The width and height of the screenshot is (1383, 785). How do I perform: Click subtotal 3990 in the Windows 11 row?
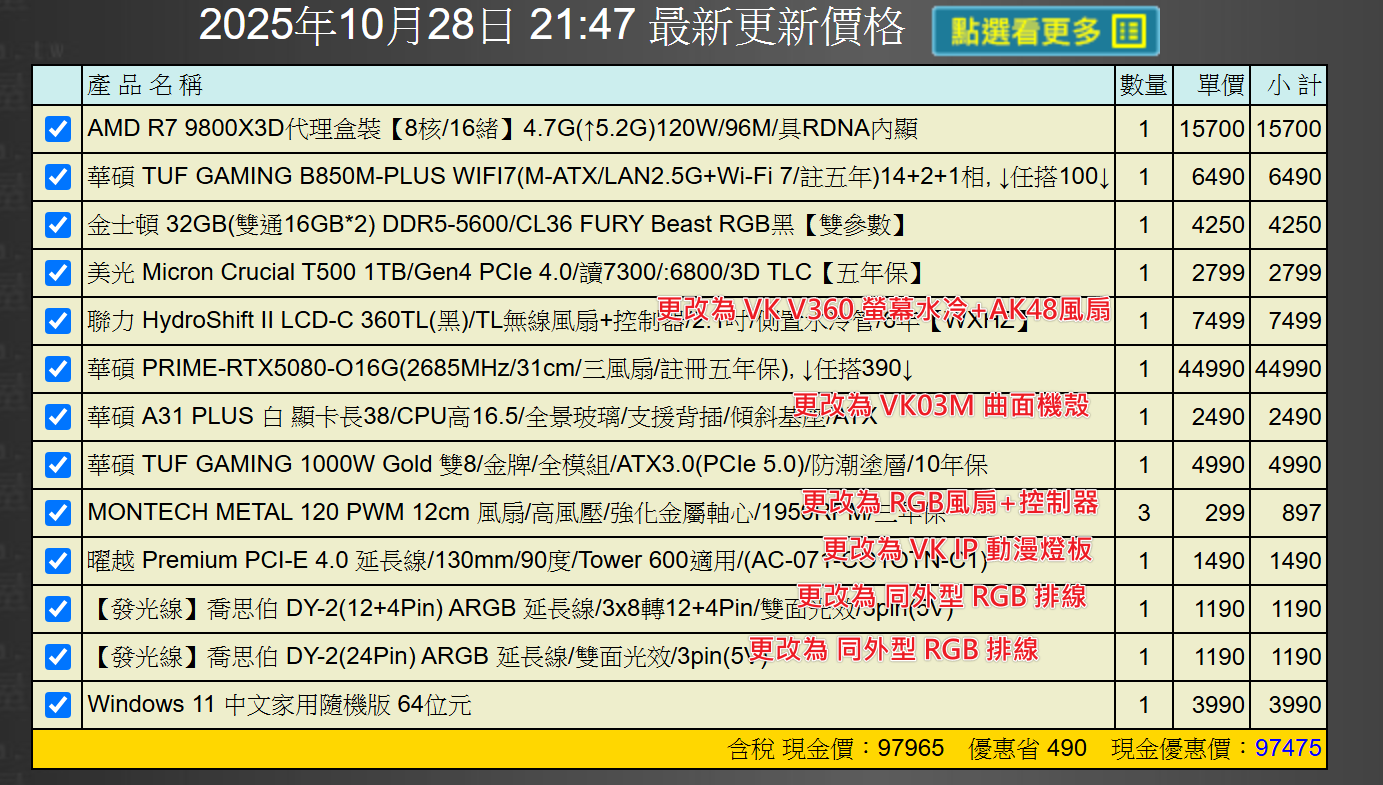point(1295,706)
